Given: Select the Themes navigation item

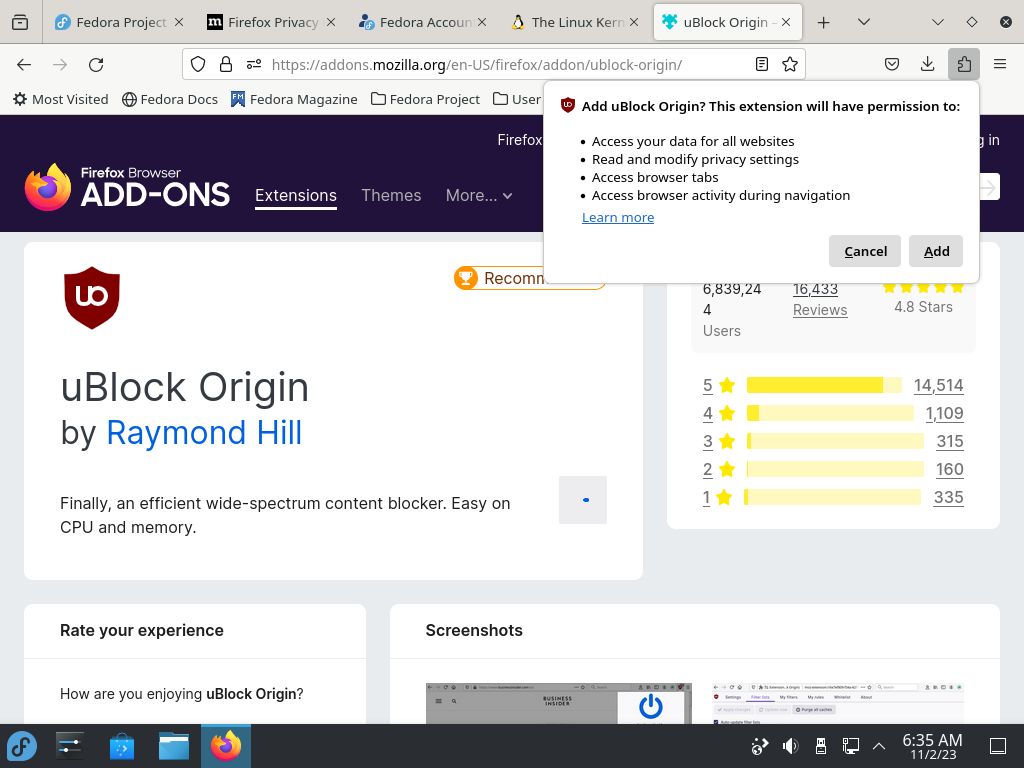Looking at the screenshot, I should point(391,195).
